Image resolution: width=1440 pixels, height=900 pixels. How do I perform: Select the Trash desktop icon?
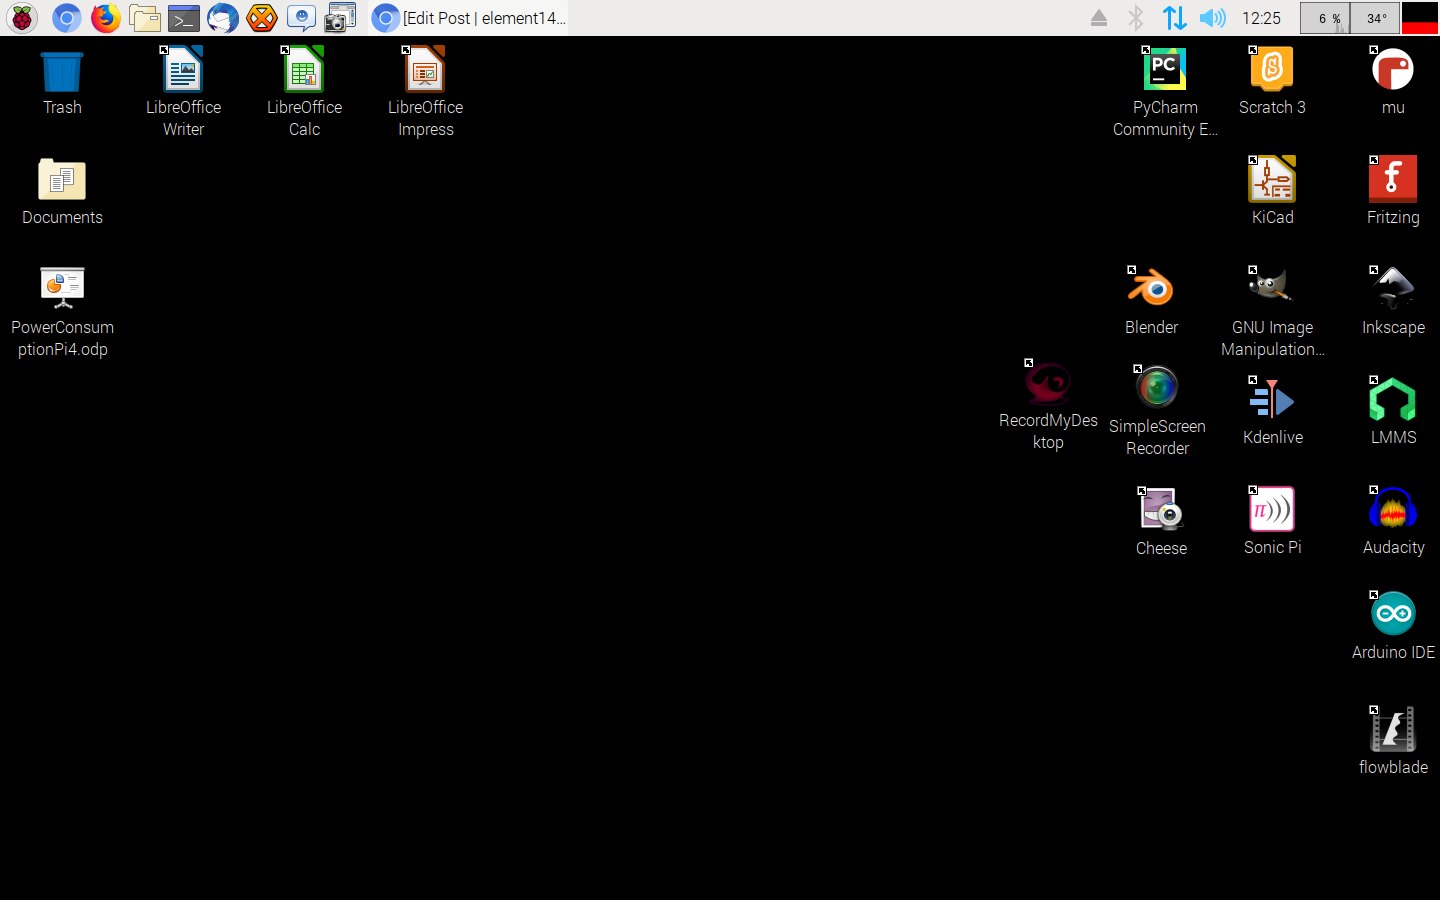(x=62, y=83)
